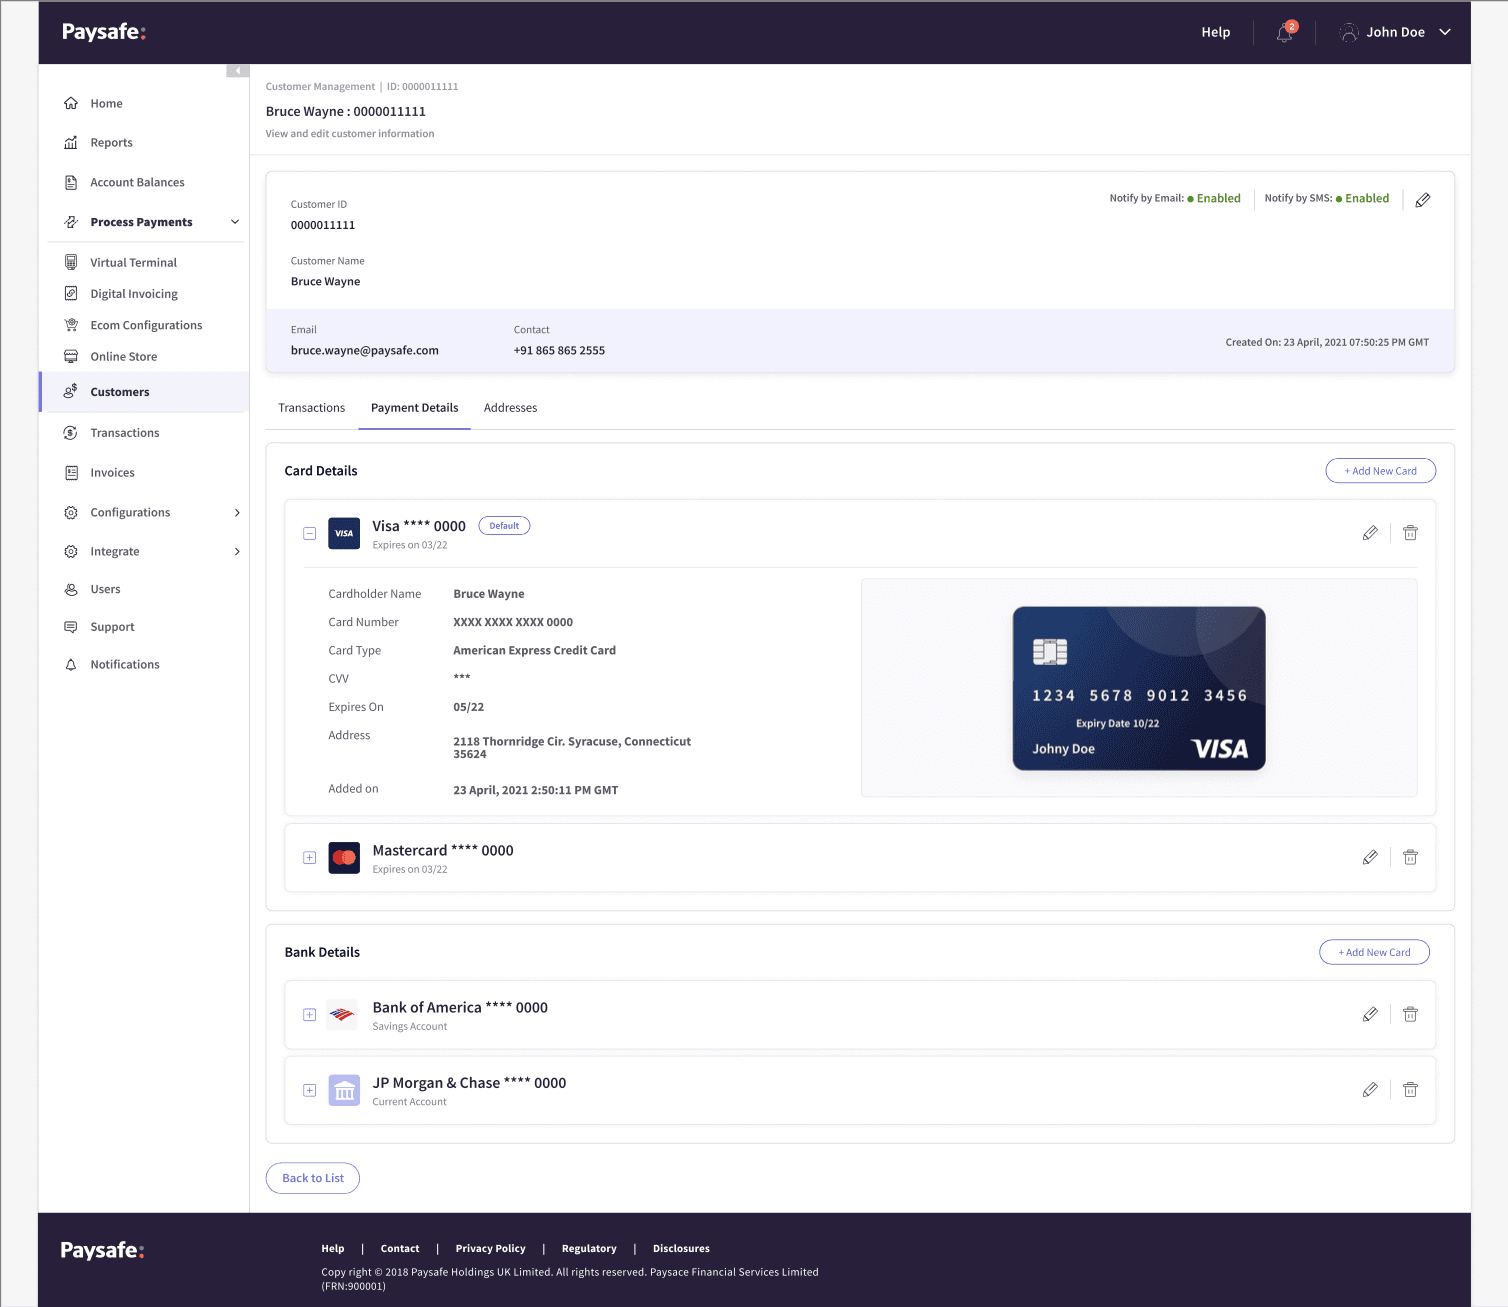Delete the Visa card

coord(1410,533)
